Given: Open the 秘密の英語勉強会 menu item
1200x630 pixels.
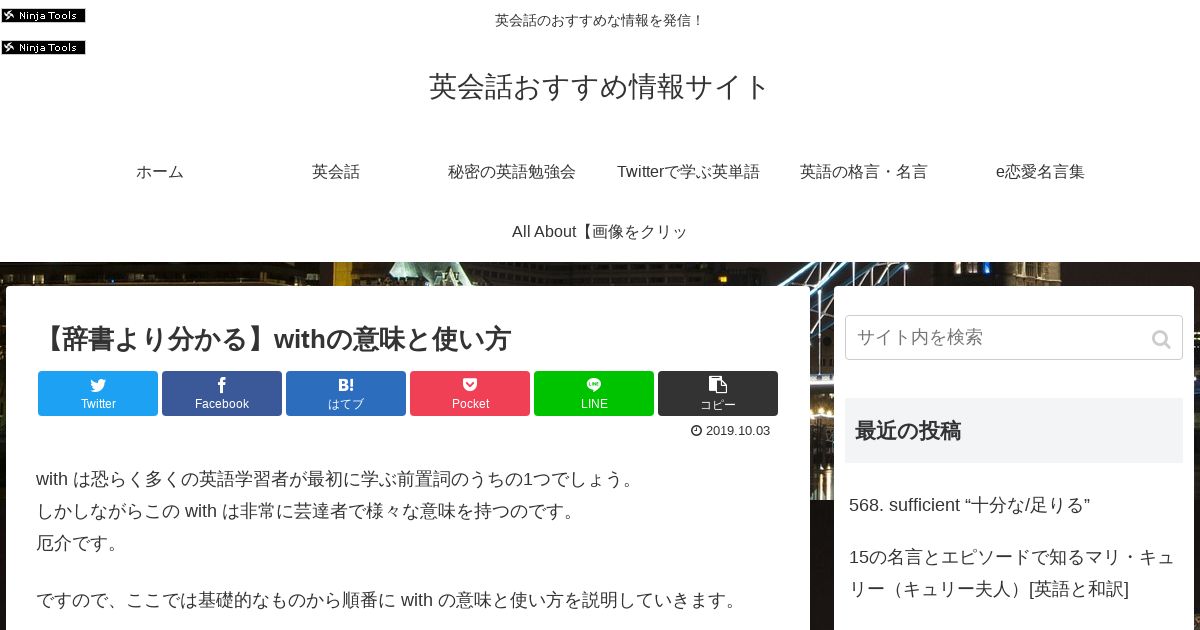Looking at the screenshot, I should point(512,172).
